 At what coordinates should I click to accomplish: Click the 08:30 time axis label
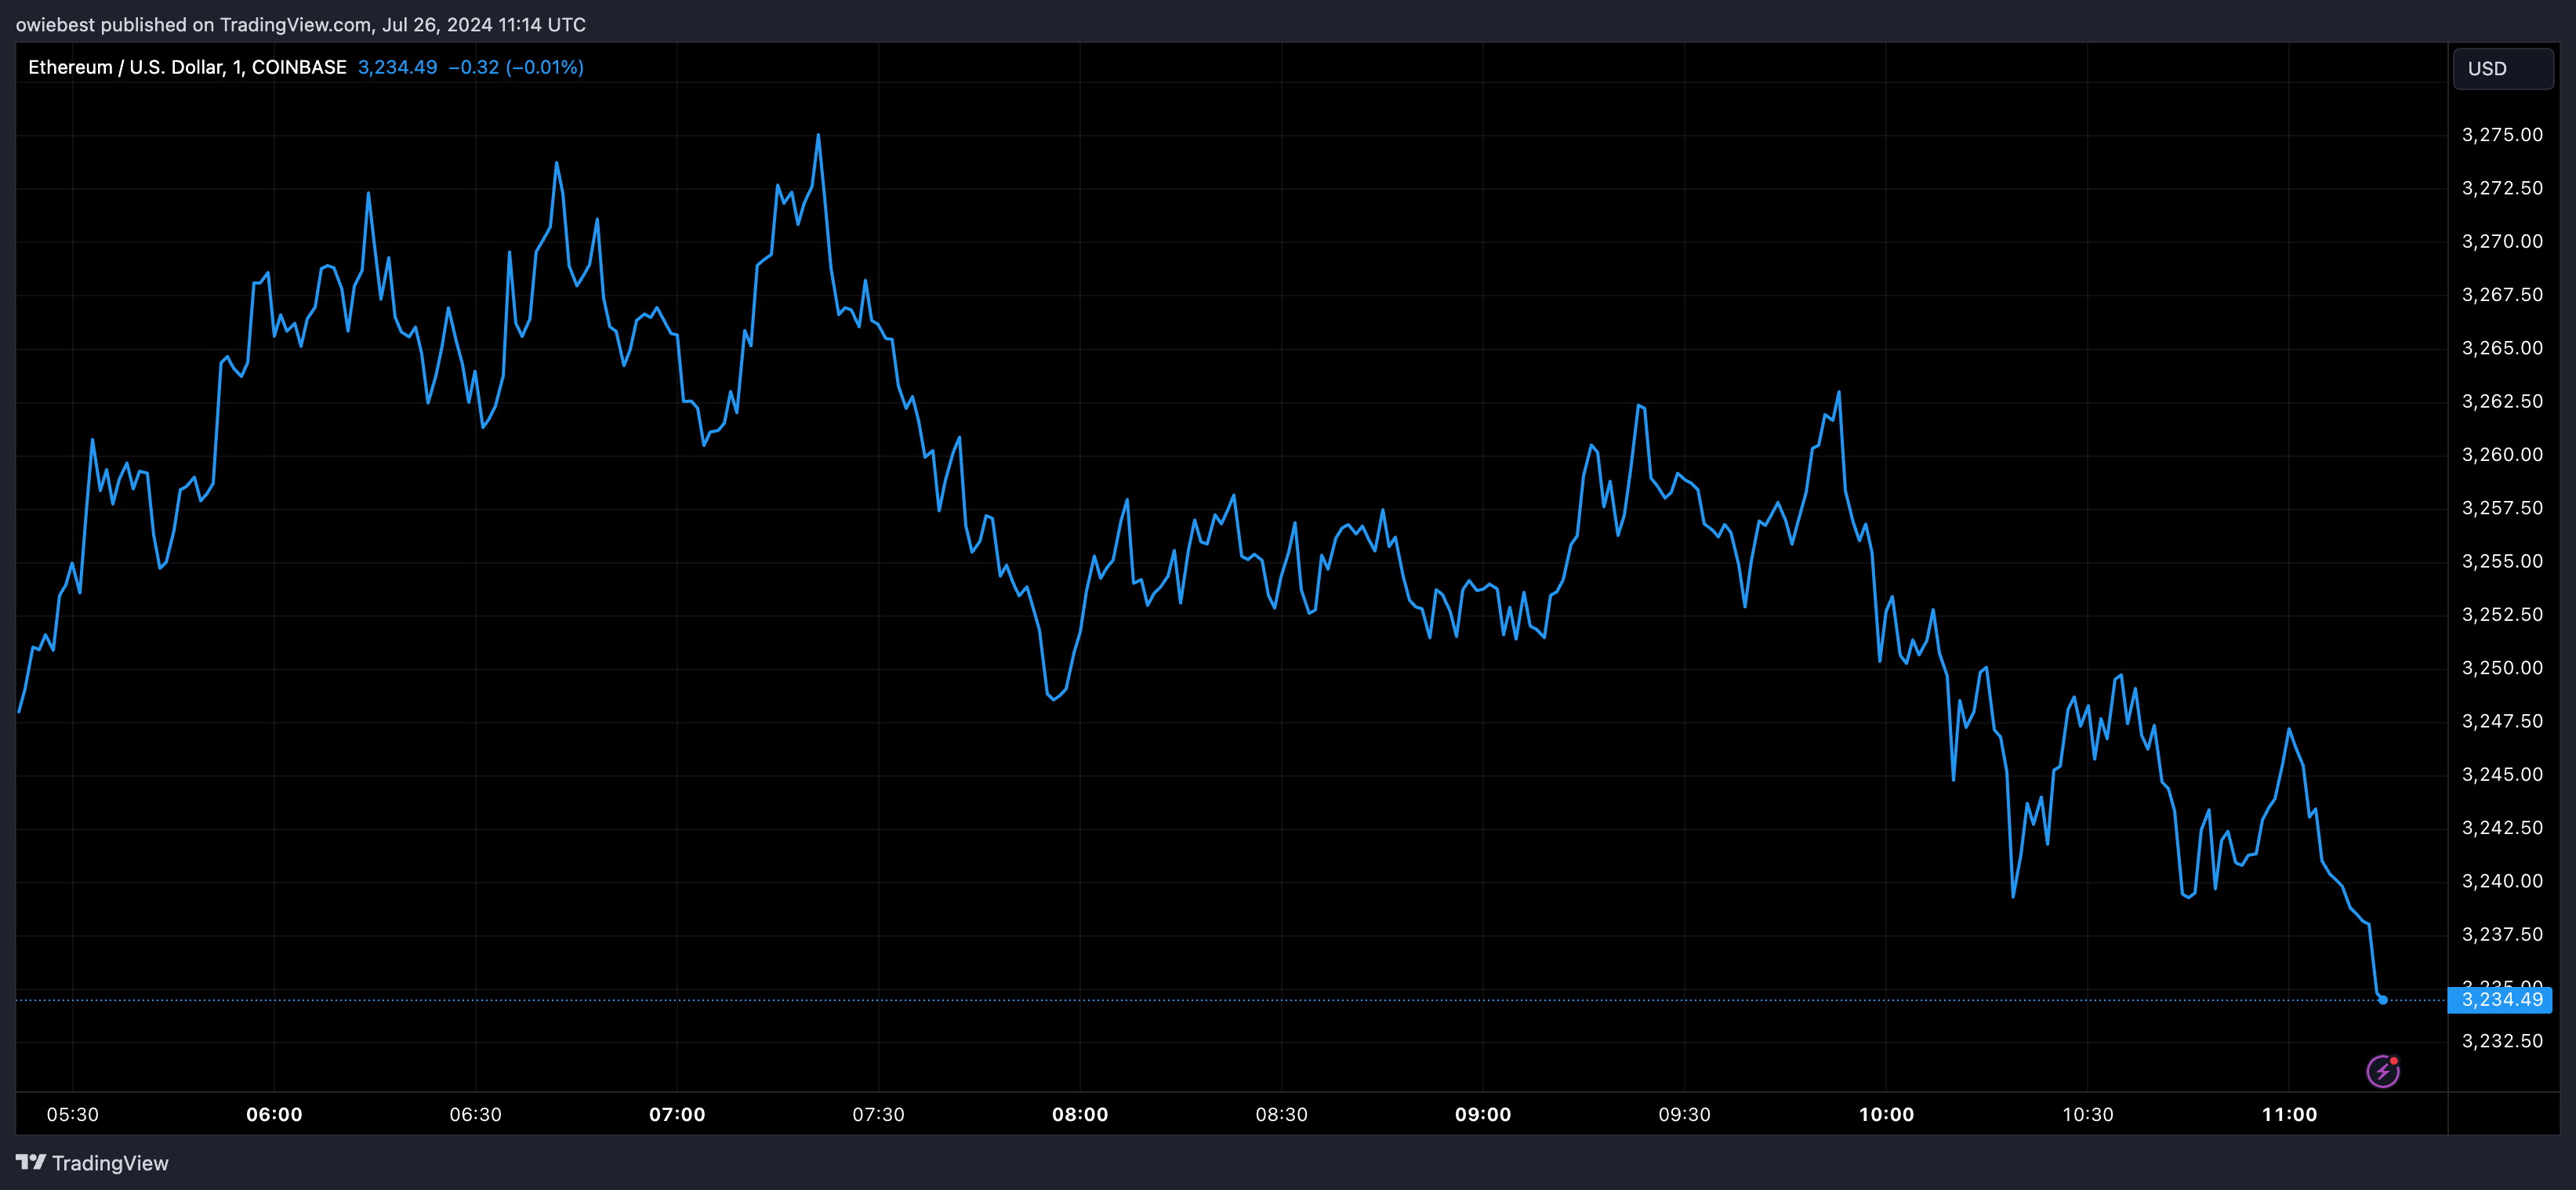pos(1281,1114)
